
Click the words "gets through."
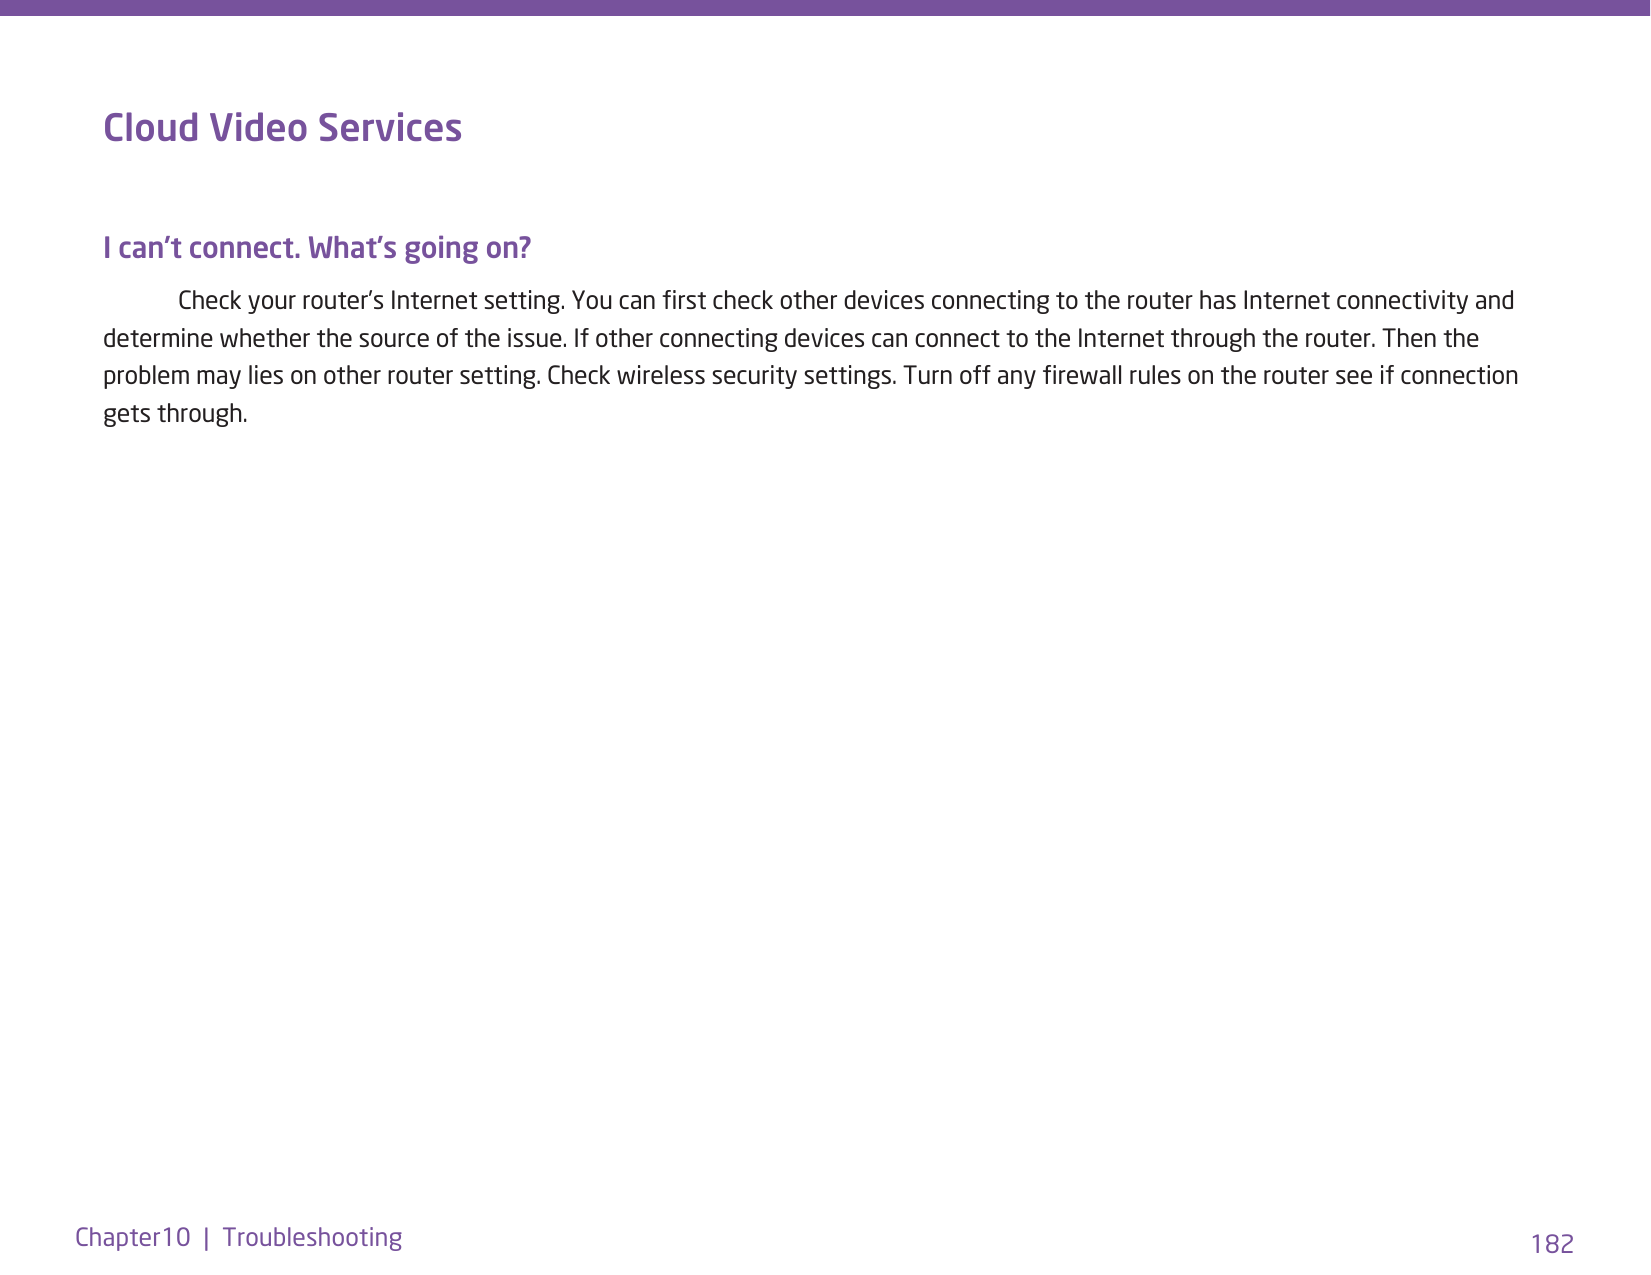[x=175, y=414]
